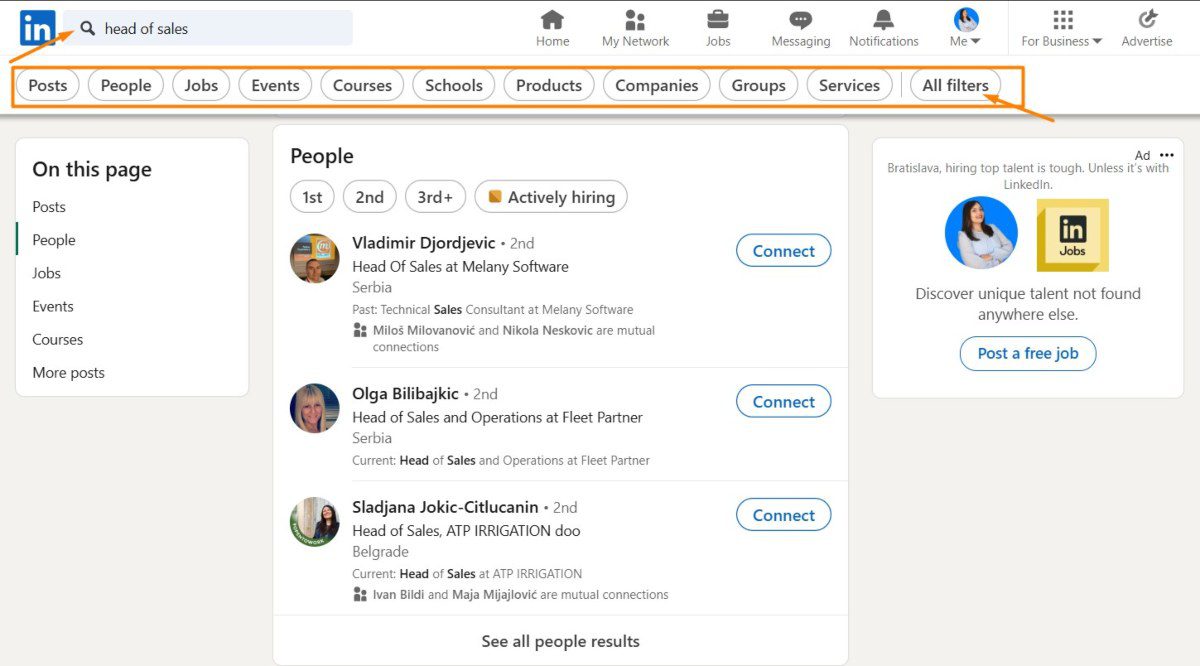Open My Network icon
The width and height of the screenshot is (1200, 666).
635,19
